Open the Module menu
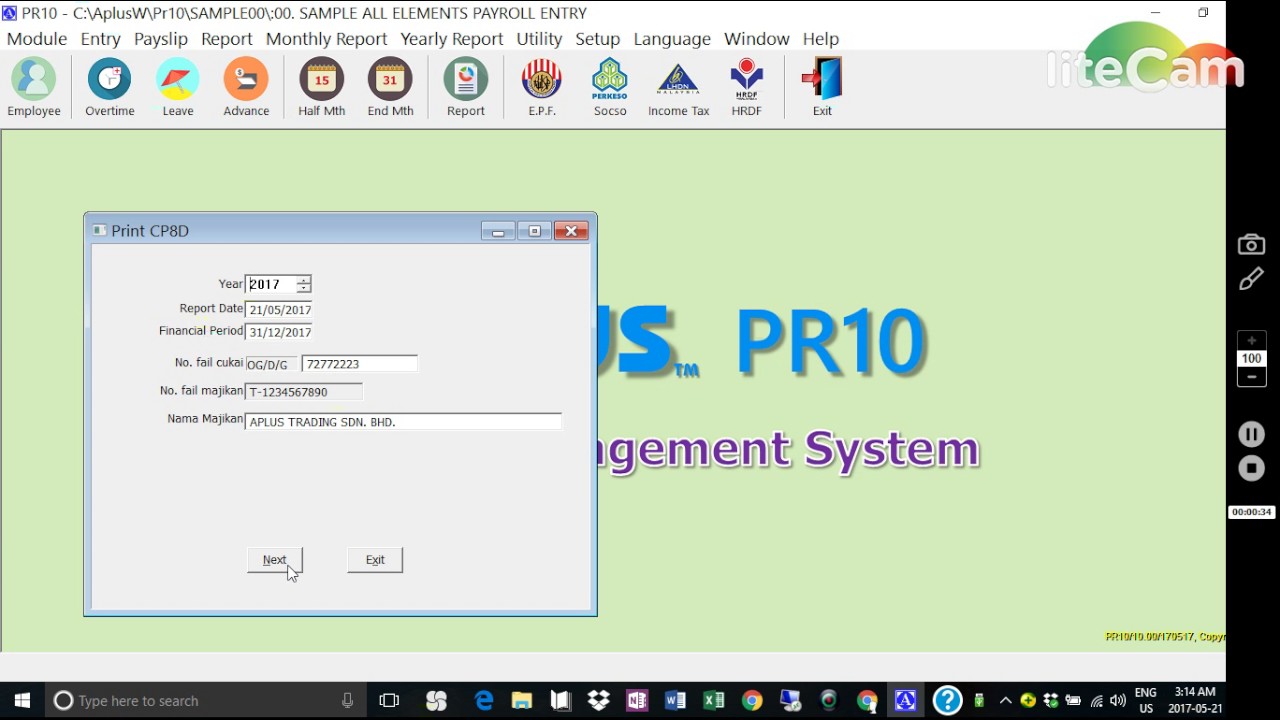 (37, 39)
